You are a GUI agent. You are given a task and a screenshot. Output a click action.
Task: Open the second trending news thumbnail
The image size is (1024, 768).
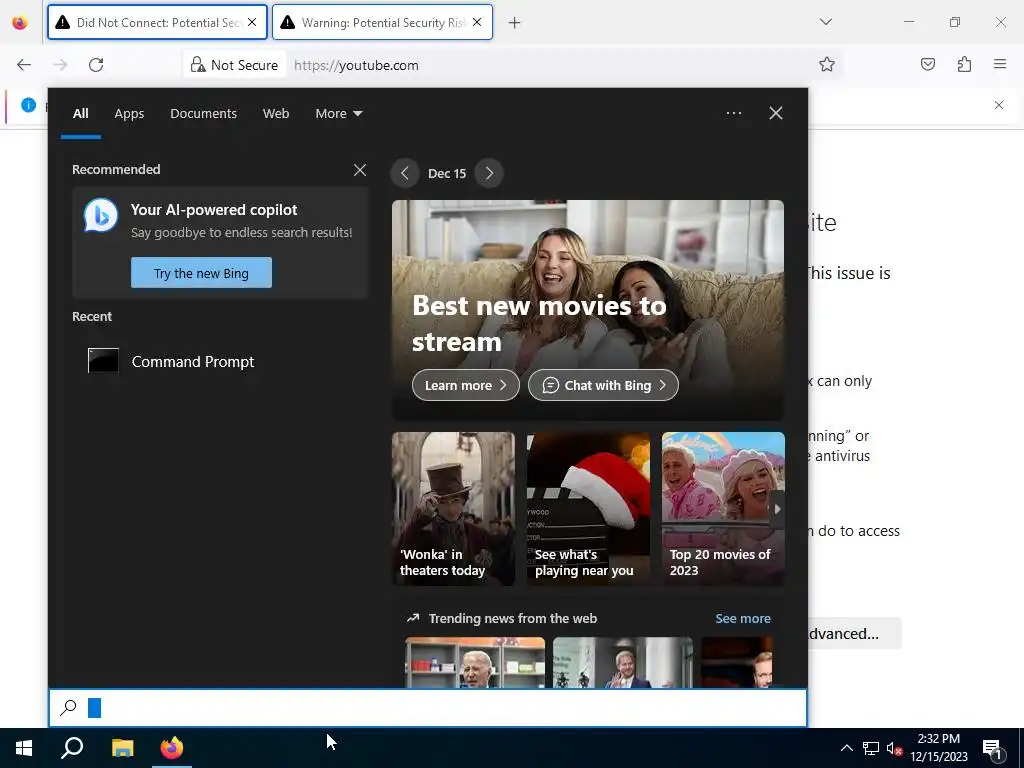pos(623,662)
